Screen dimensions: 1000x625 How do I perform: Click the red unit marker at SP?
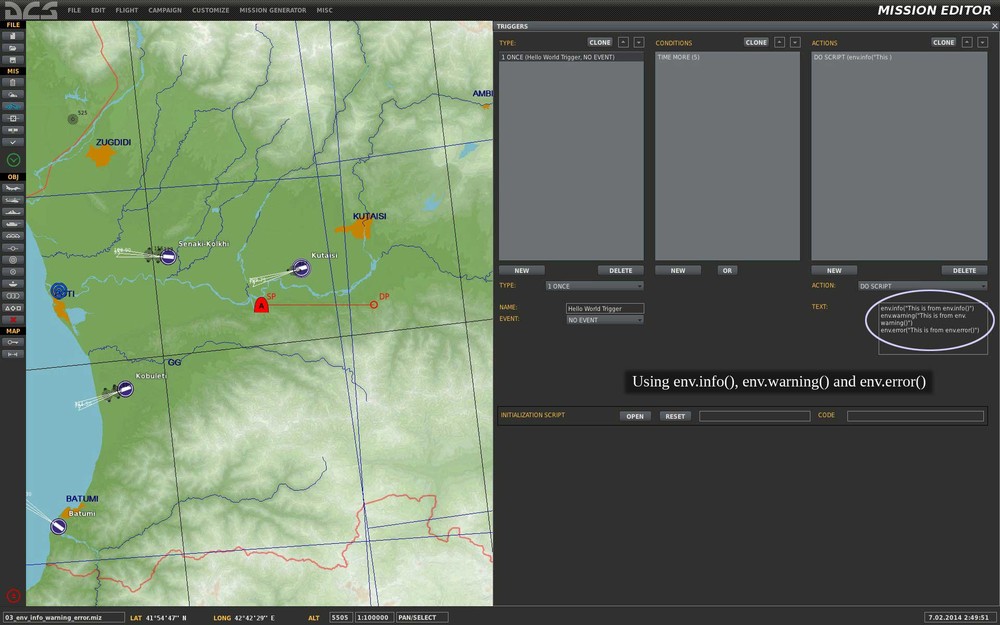pyautogui.click(x=261, y=305)
